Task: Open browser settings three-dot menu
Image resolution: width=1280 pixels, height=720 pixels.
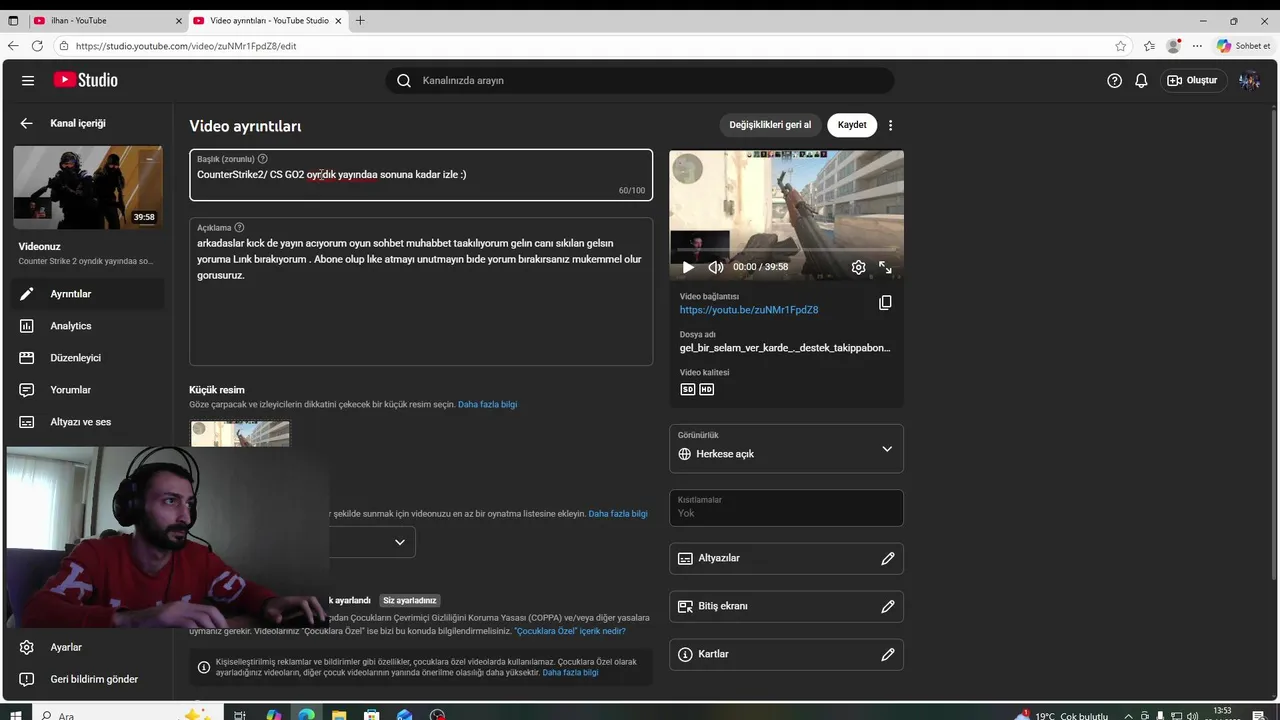Action: 1197,46
